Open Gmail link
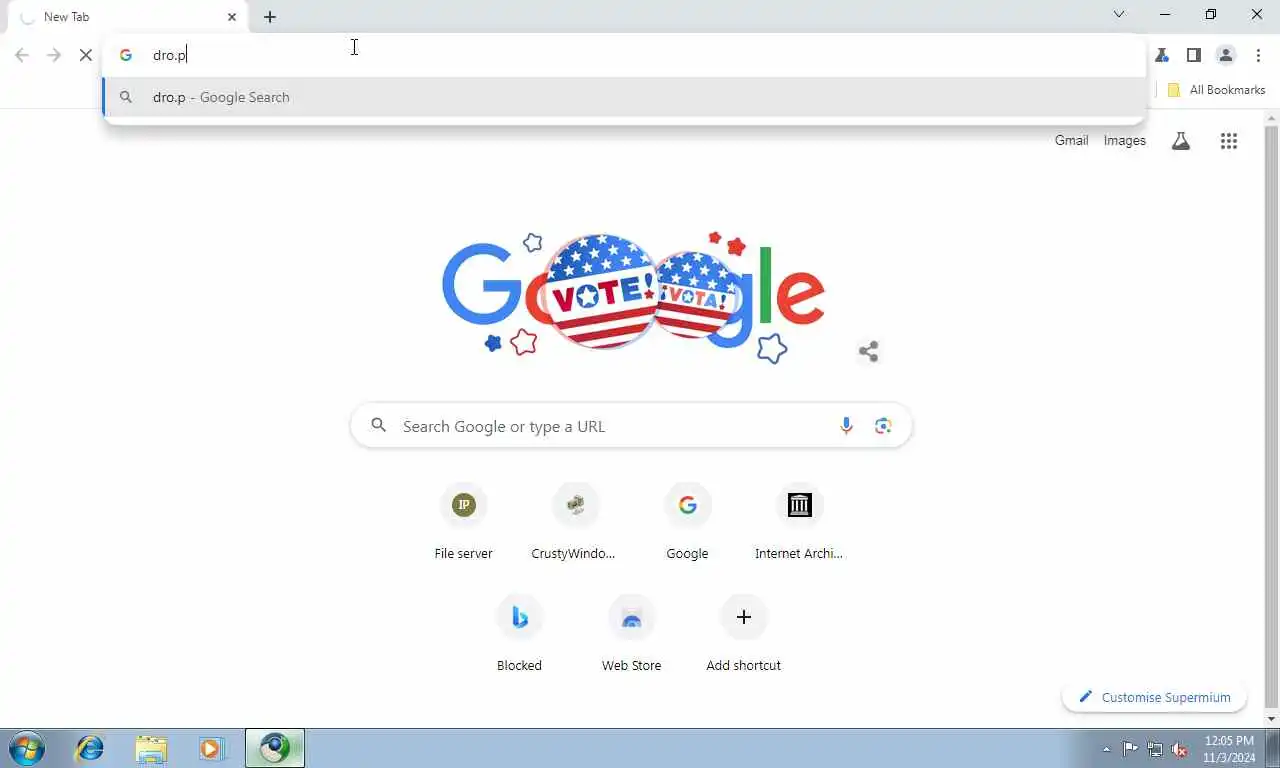The width and height of the screenshot is (1280, 768). [1071, 141]
